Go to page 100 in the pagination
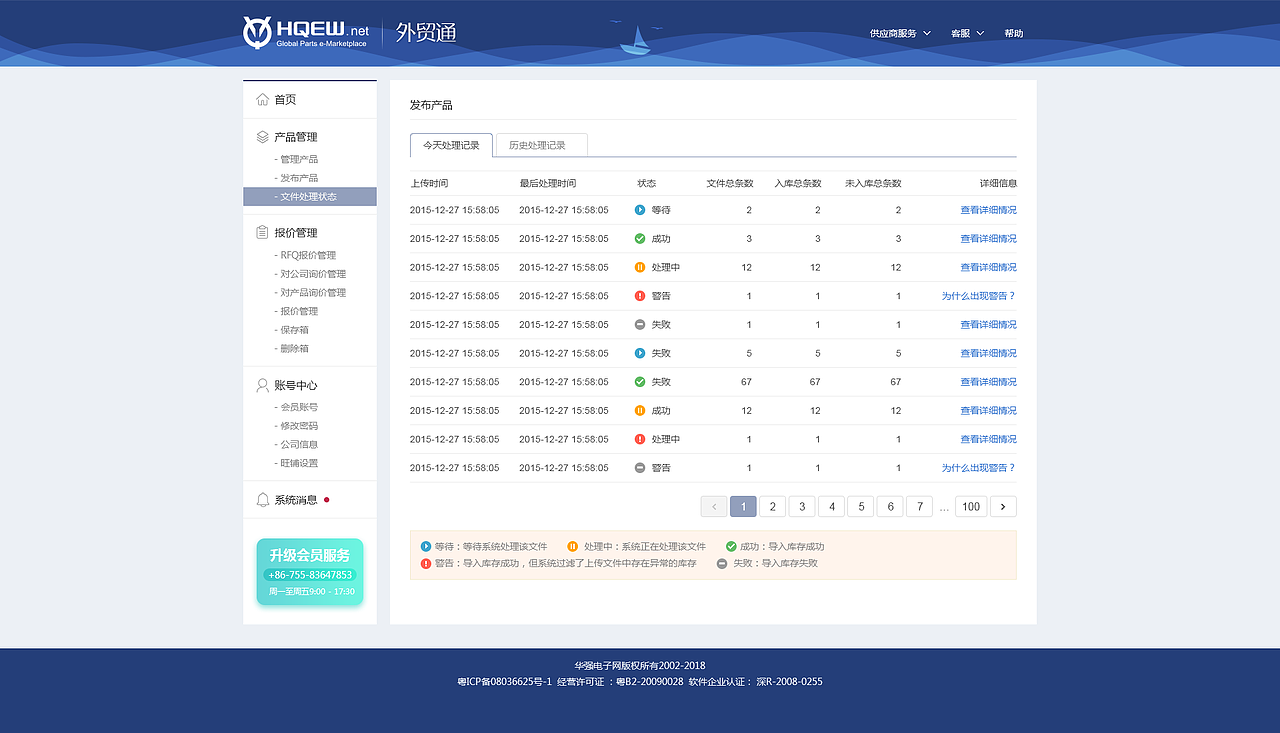The height and width of the screenshot is (733, 1280). click(x=970, y=506)
